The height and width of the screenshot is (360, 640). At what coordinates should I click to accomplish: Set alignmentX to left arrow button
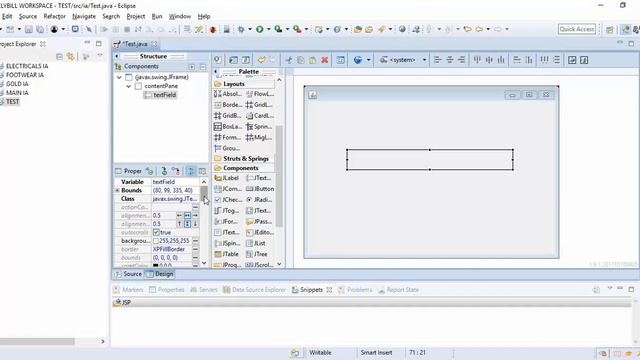(x=179, y=215)
